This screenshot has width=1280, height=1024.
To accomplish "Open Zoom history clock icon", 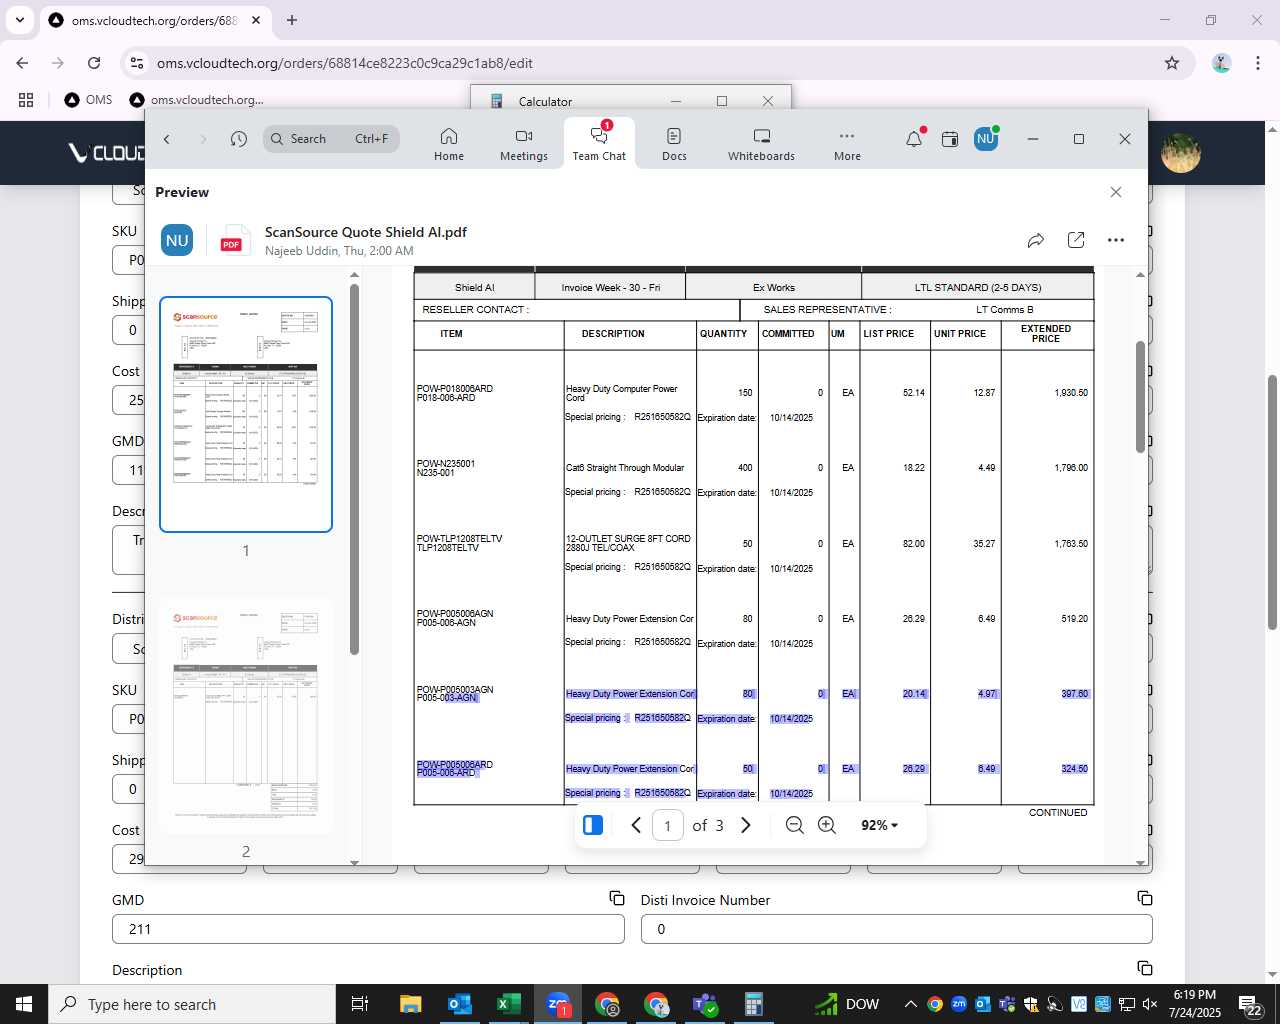I will tap(238, 139).
